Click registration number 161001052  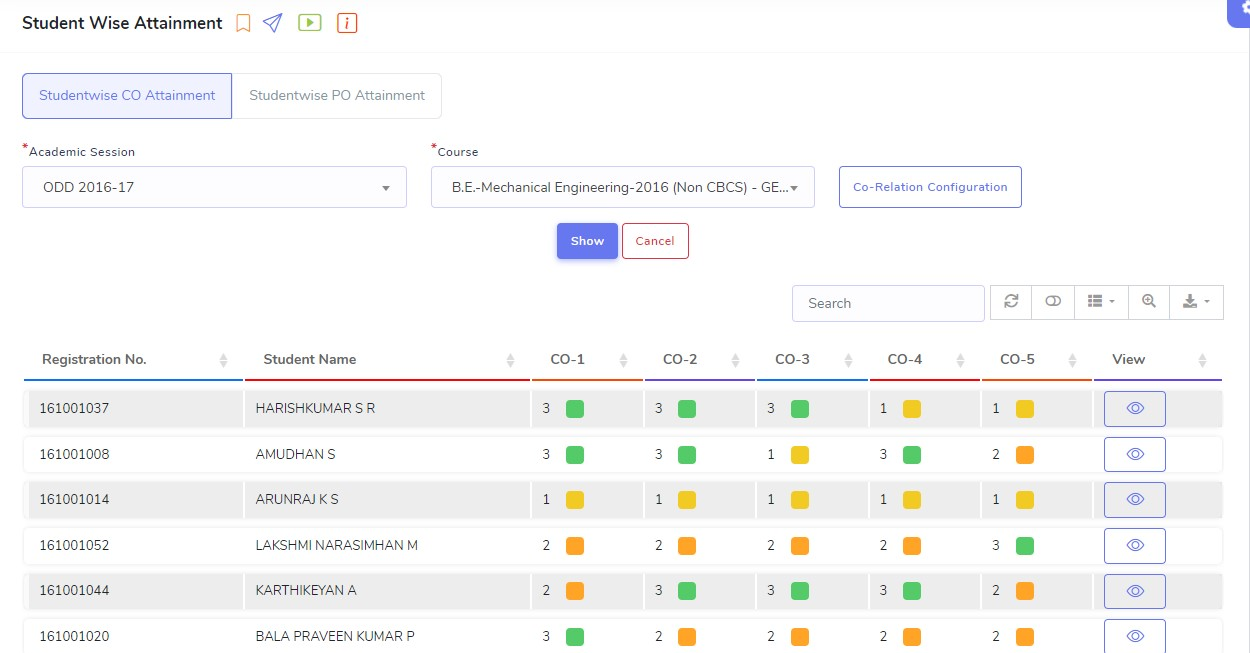(x=74, y=545)
